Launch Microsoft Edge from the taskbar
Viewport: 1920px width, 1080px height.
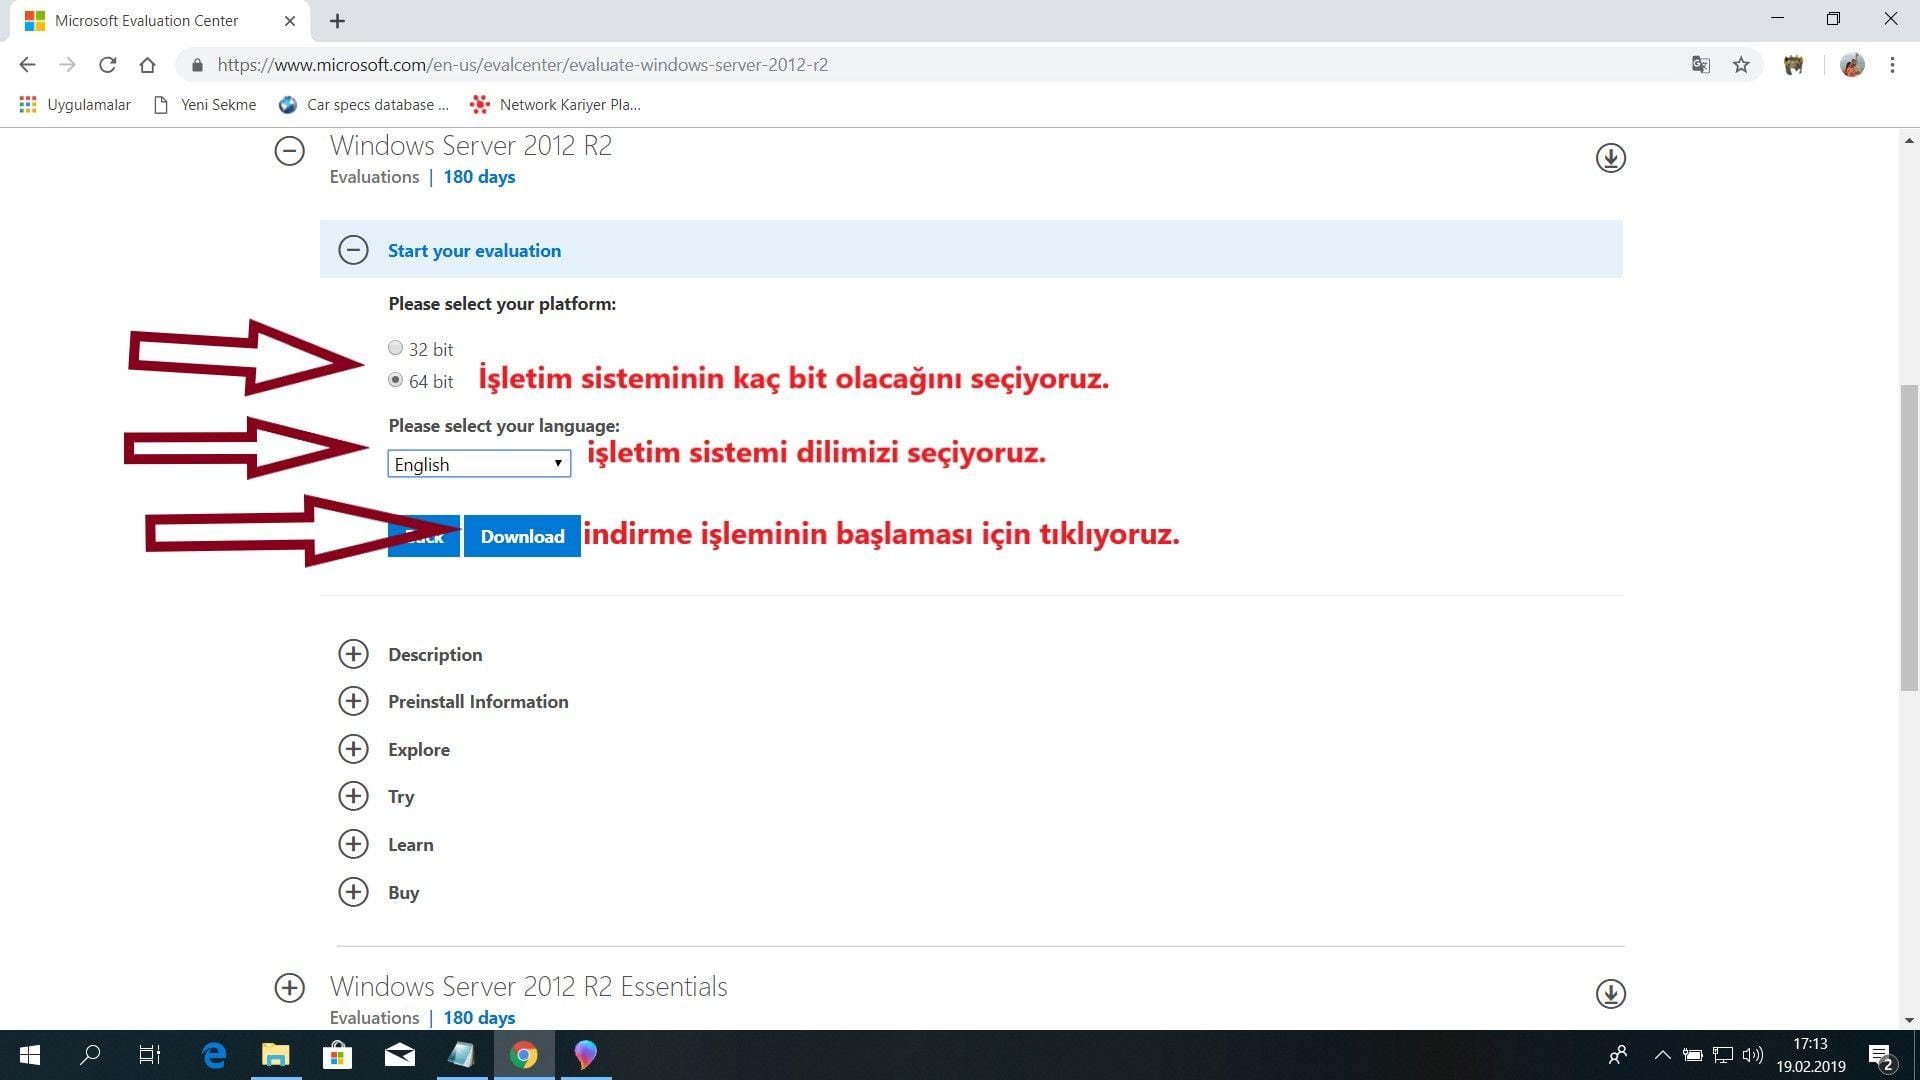click(214, 1055)
